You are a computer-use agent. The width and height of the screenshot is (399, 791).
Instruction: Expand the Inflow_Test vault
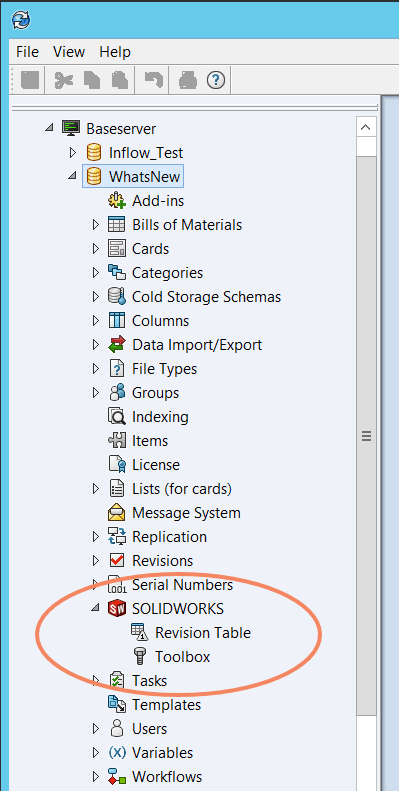(72, 152)
